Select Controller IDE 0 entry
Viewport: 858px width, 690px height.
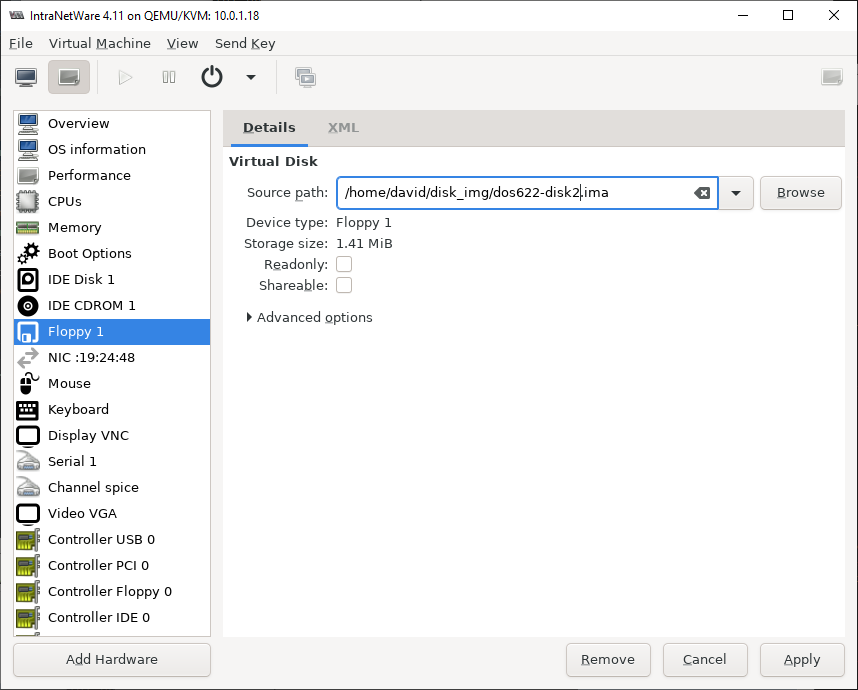click(112, 617)
